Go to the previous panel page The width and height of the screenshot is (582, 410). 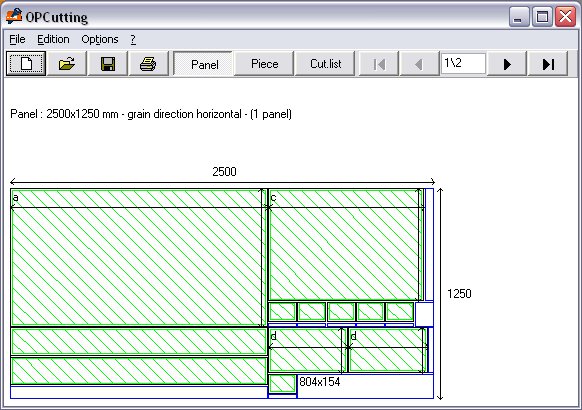point(419,64)
